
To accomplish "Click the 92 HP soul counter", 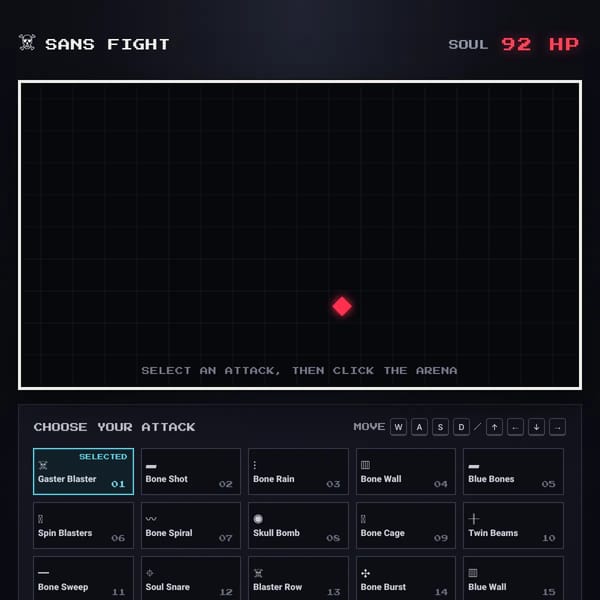I will point(540,44).
